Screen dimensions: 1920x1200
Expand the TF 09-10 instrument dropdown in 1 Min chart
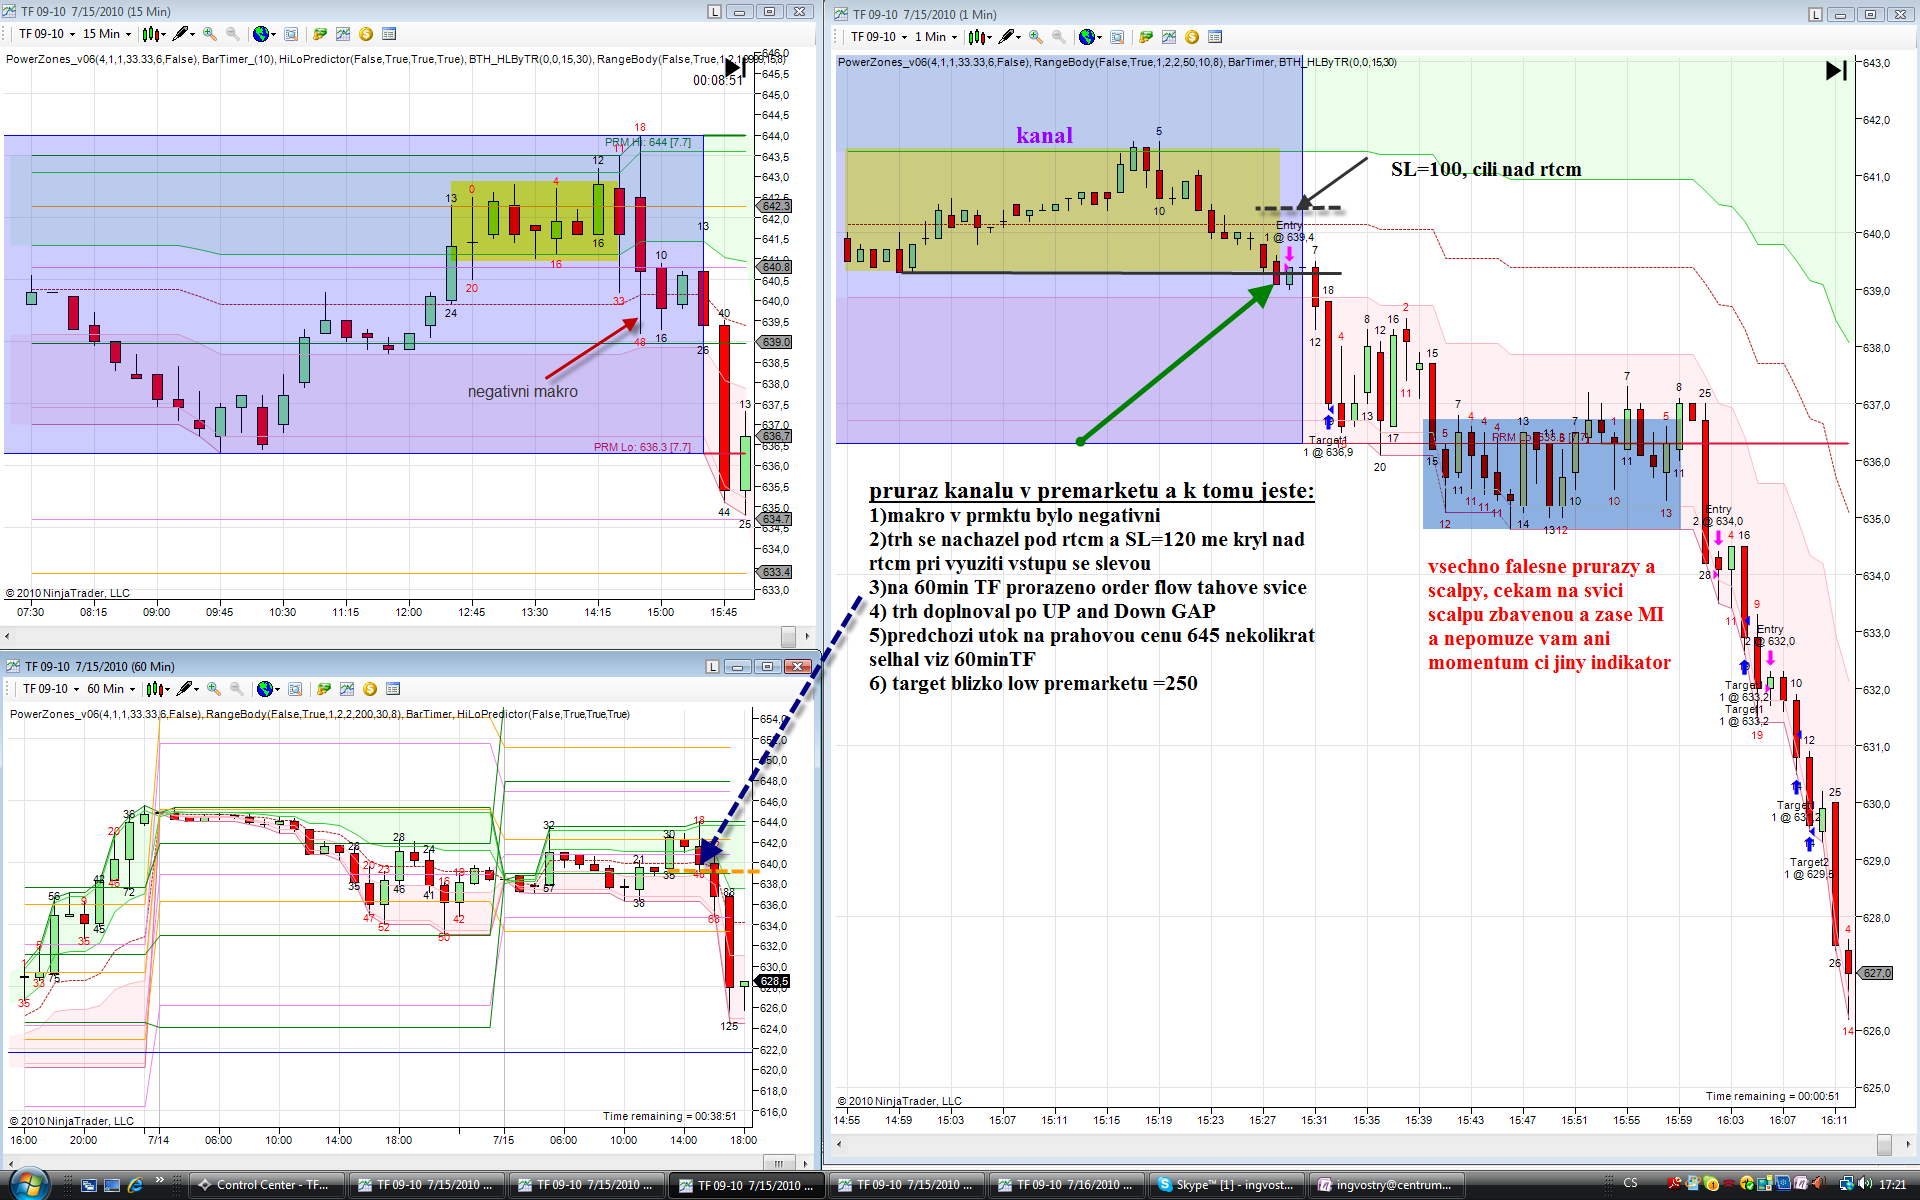click(904, 37)
